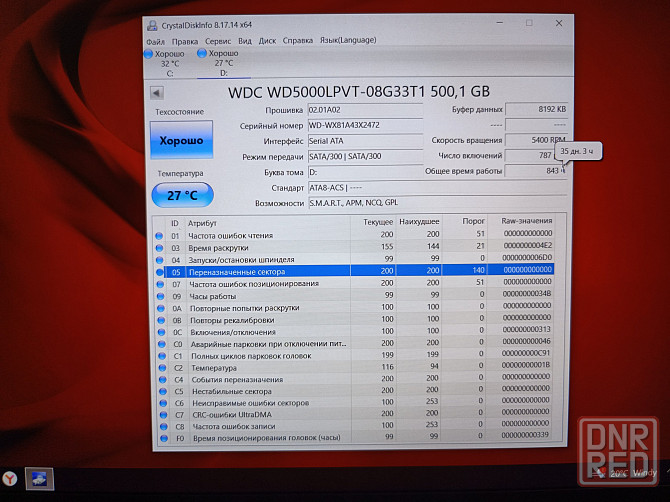The height and width of the screenshot is (502, 670).
Task: Select the Часы работы attribute row
Action: click(356, 295)
